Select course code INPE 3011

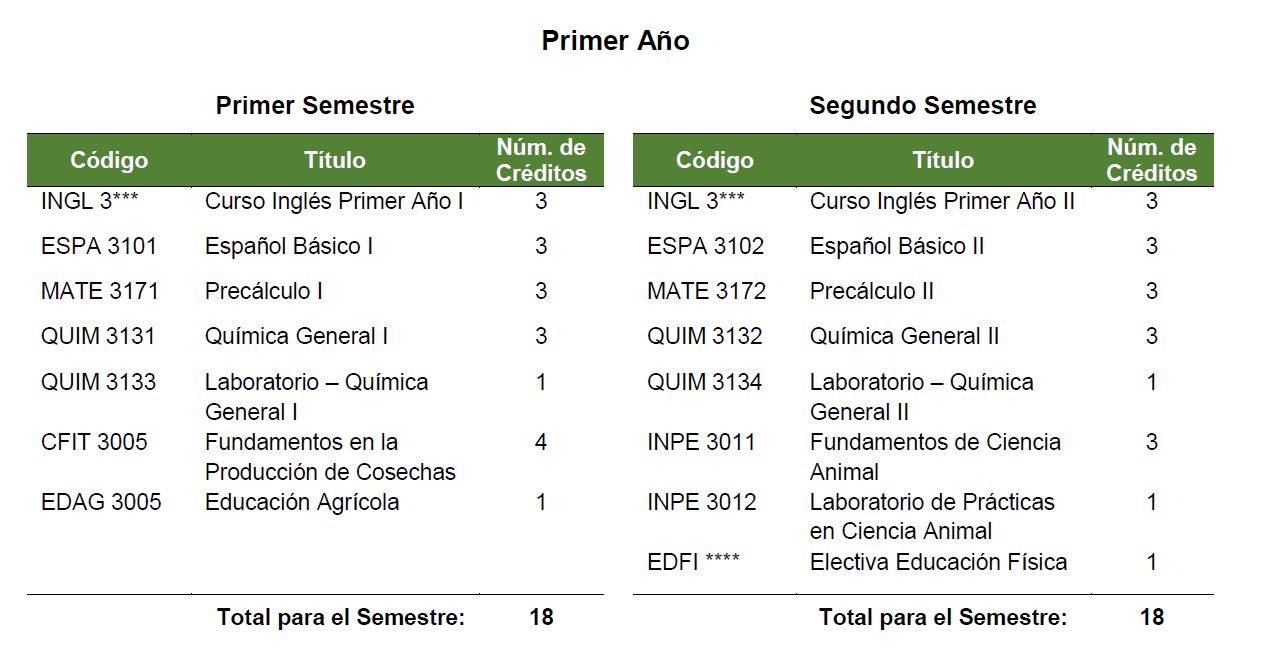click(x=701, y=442)
